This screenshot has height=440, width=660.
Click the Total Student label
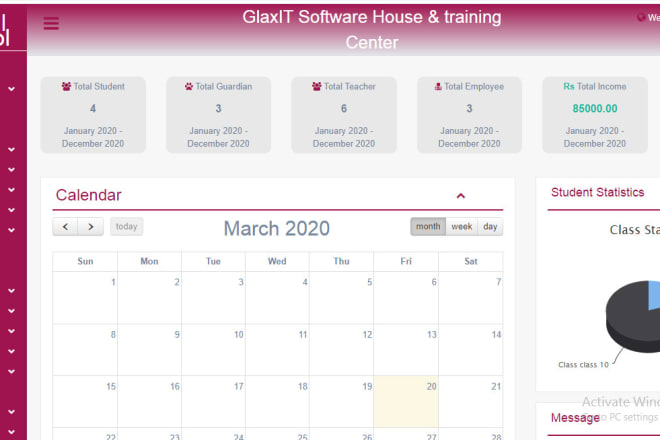coord(99,86)
